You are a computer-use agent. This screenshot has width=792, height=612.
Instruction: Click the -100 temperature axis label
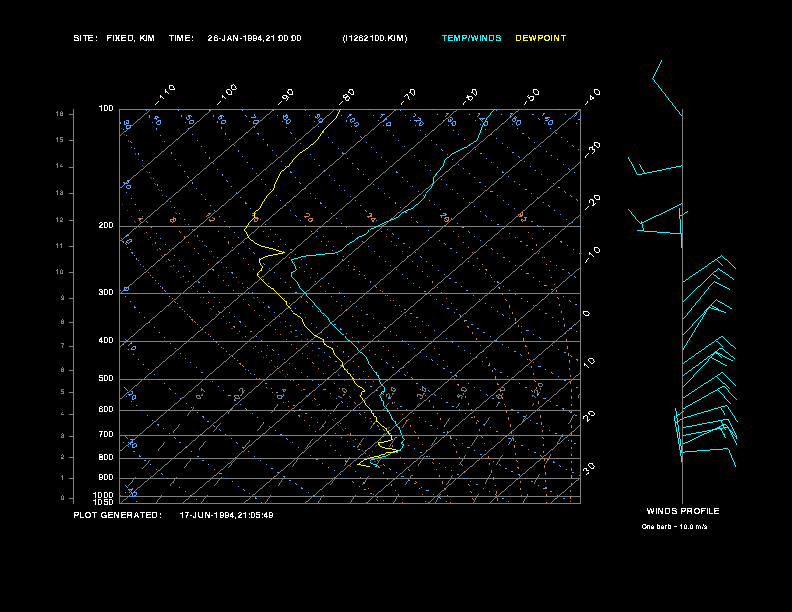coord(227,95)
